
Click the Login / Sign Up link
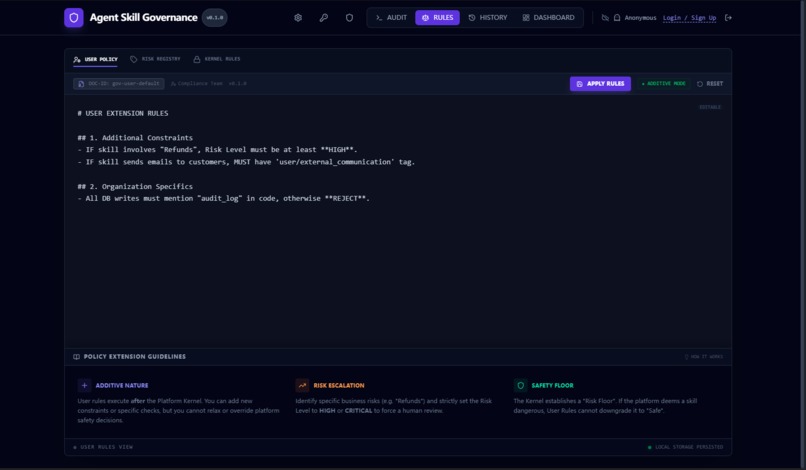[x=689, y=17]
